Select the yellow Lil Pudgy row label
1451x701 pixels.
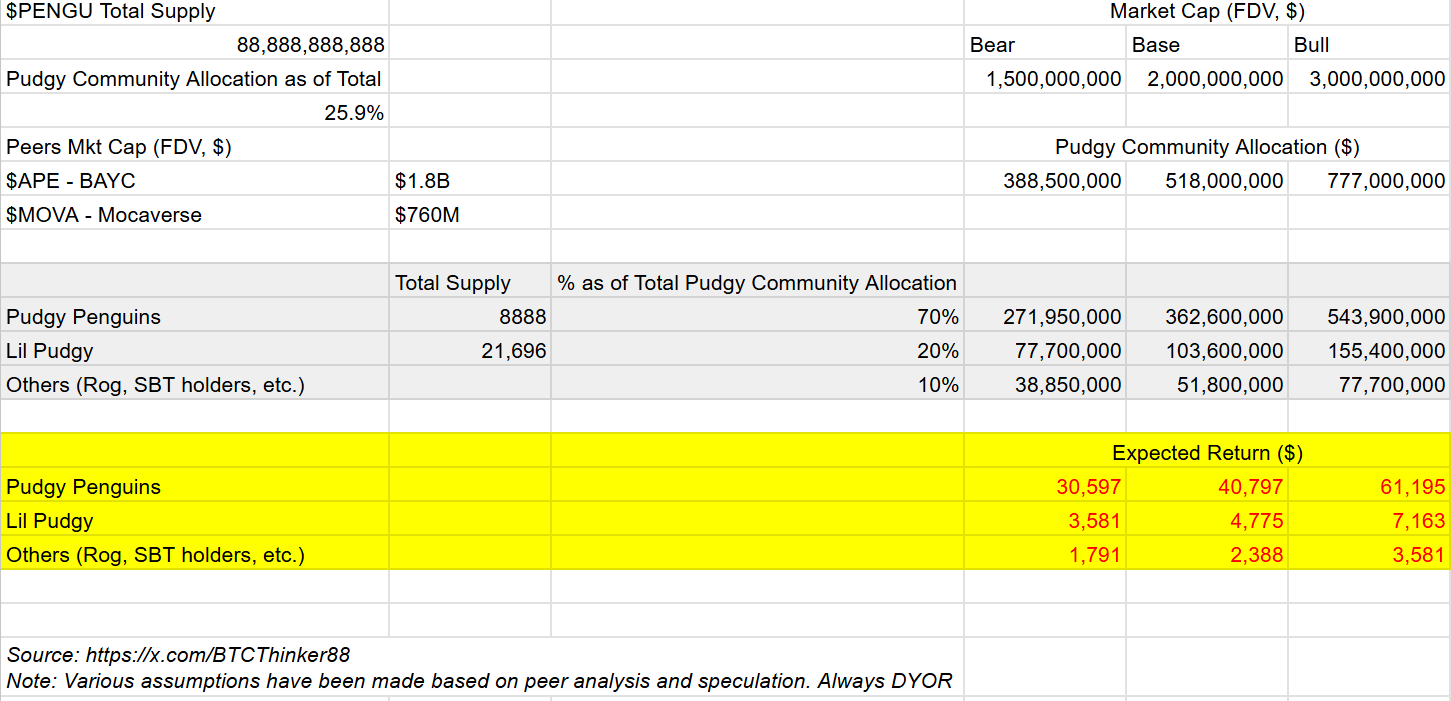[x=50, y=521]
